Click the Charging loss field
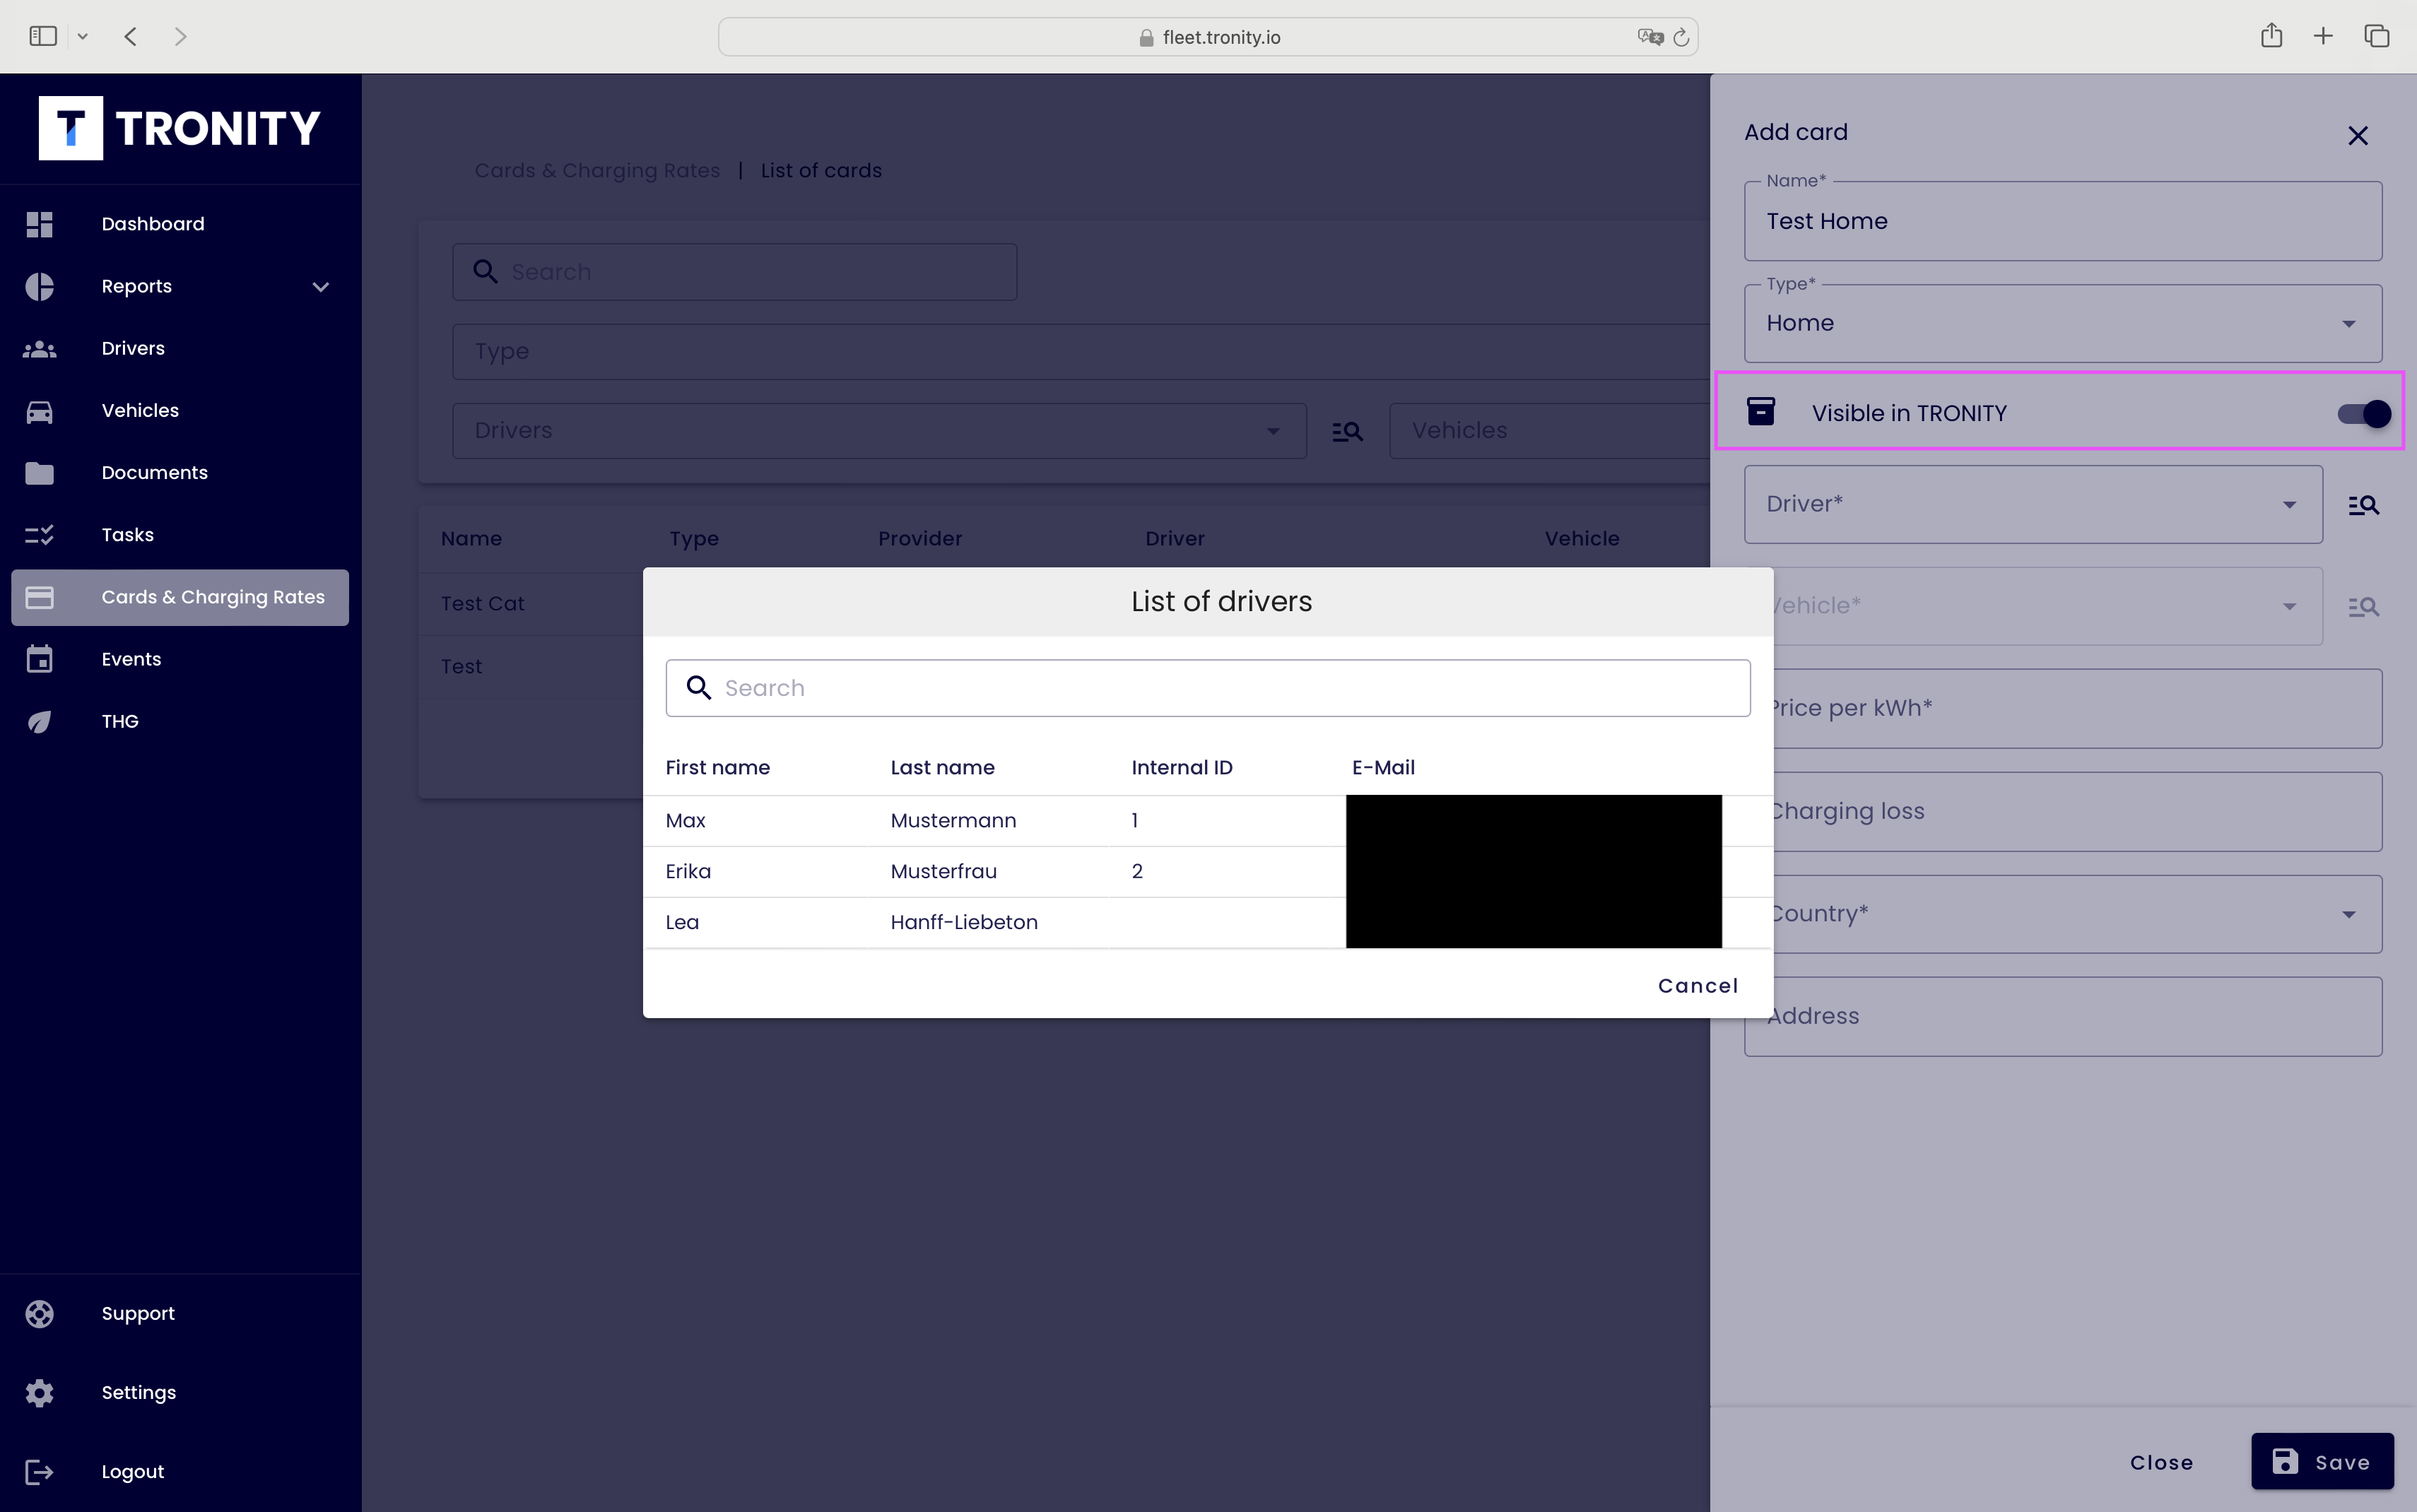The image size is (2417, 1512). pos(2062,811)
